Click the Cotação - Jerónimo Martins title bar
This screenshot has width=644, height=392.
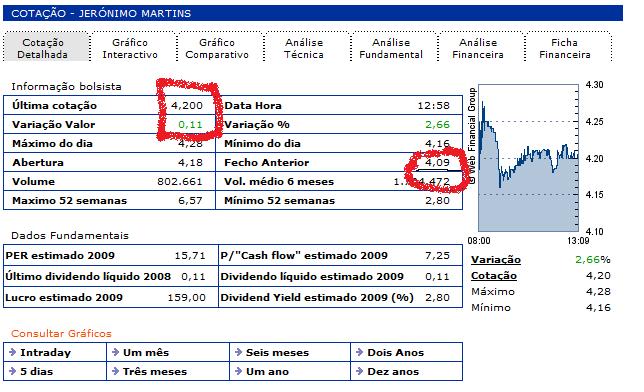(x=313, y=14)
